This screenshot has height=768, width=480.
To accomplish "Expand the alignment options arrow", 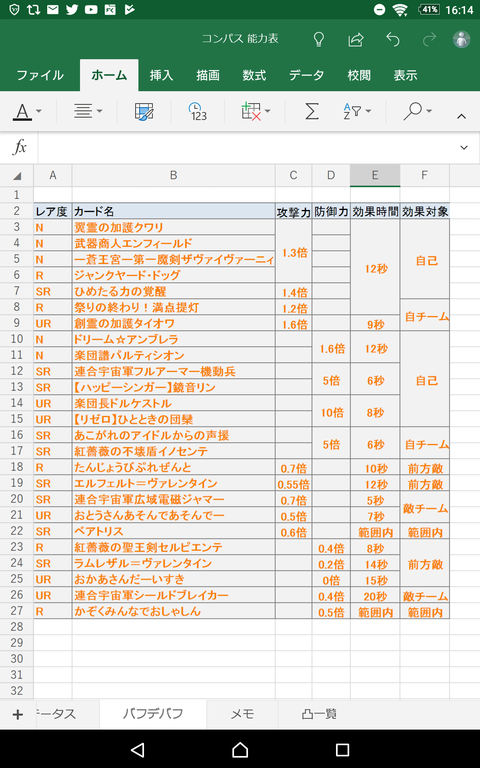I will pyautogui.click(x=99, y=112).
